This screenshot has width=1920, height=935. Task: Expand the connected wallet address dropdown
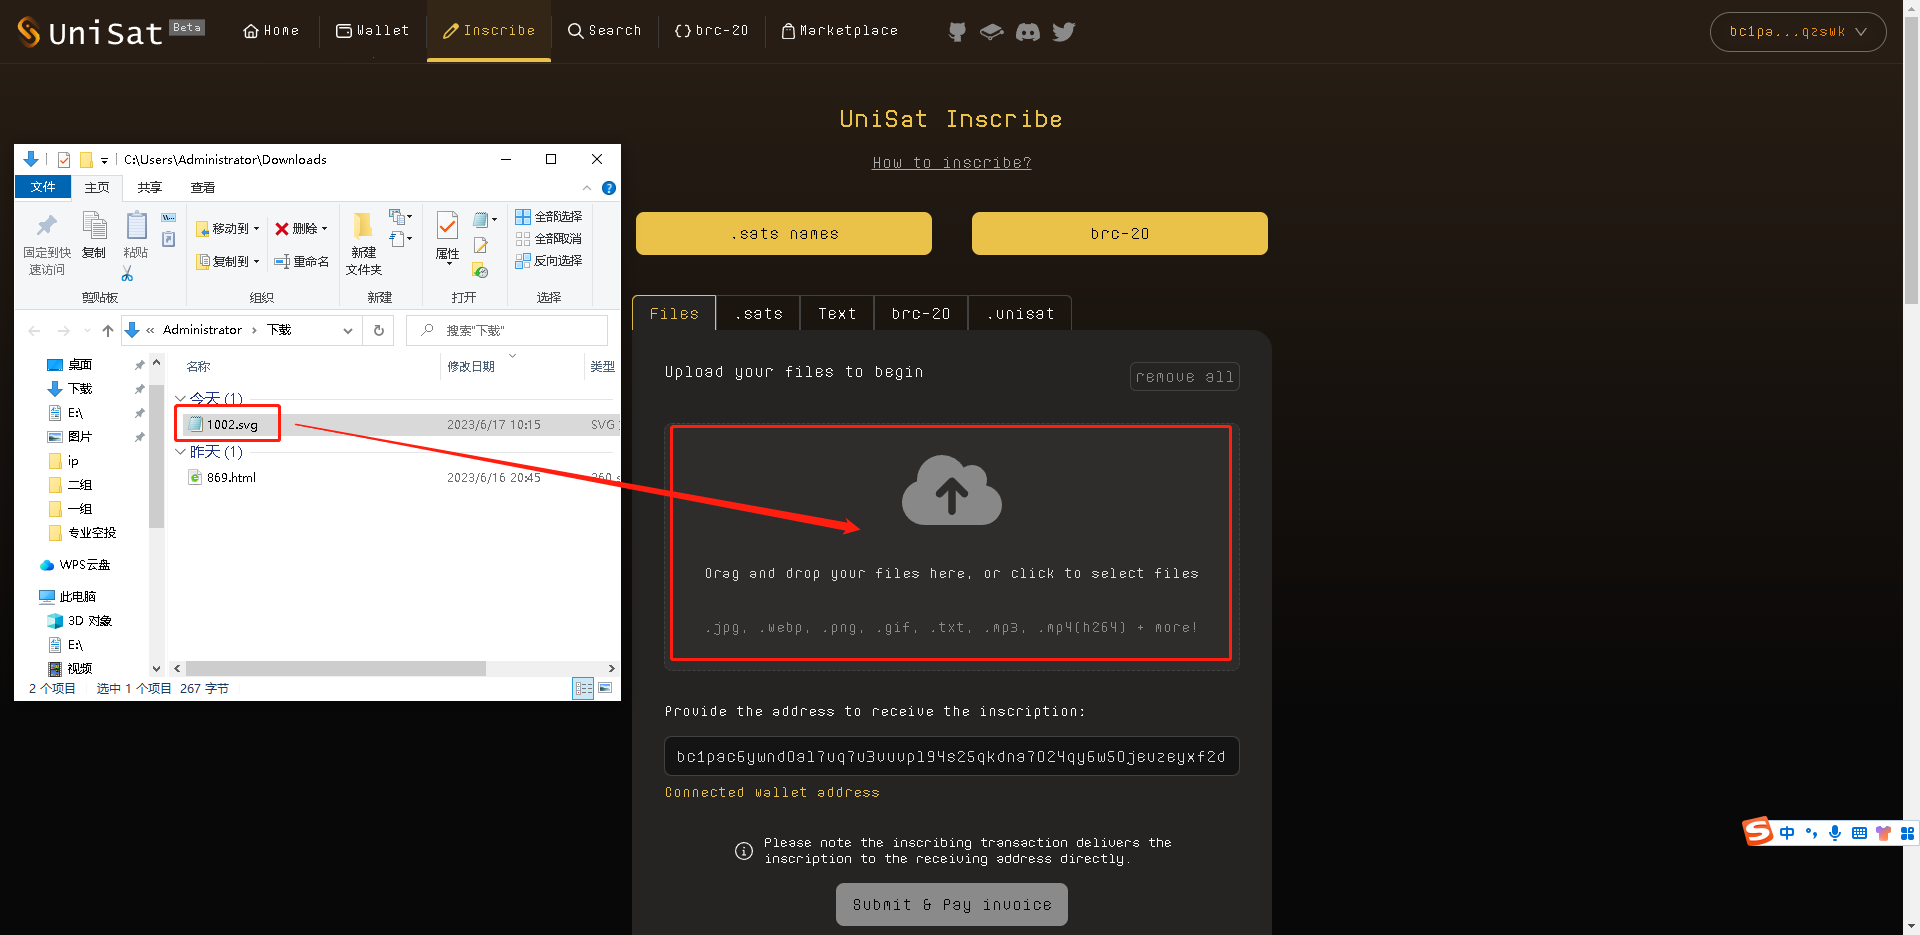(x=1797, y=32)
